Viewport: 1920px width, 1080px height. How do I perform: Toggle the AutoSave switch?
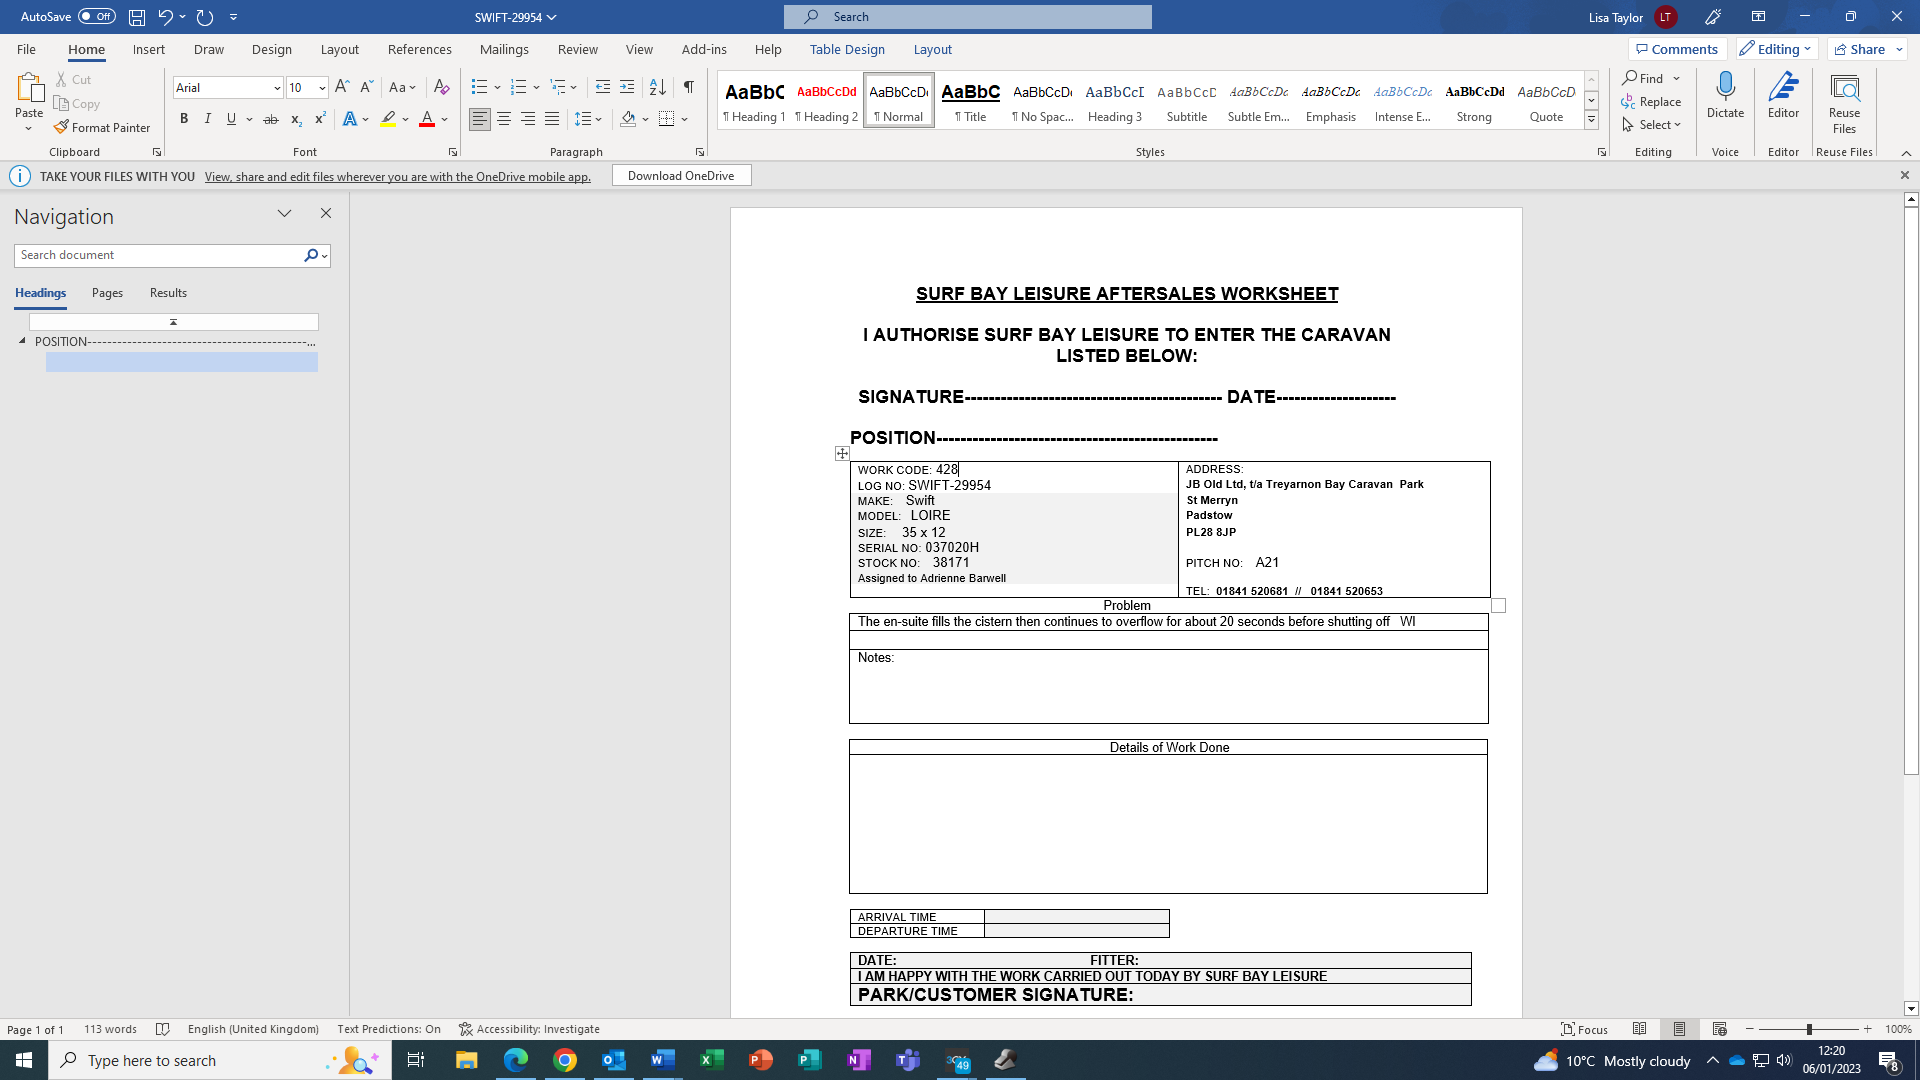(x=96, y=16)
